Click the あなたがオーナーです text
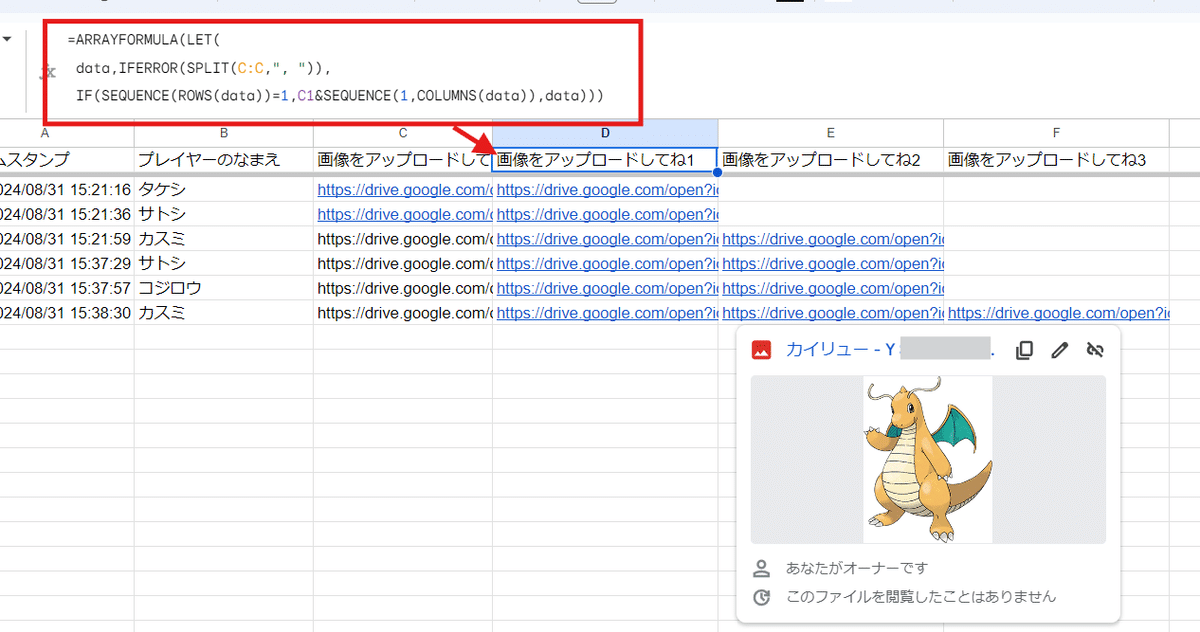 857,568
